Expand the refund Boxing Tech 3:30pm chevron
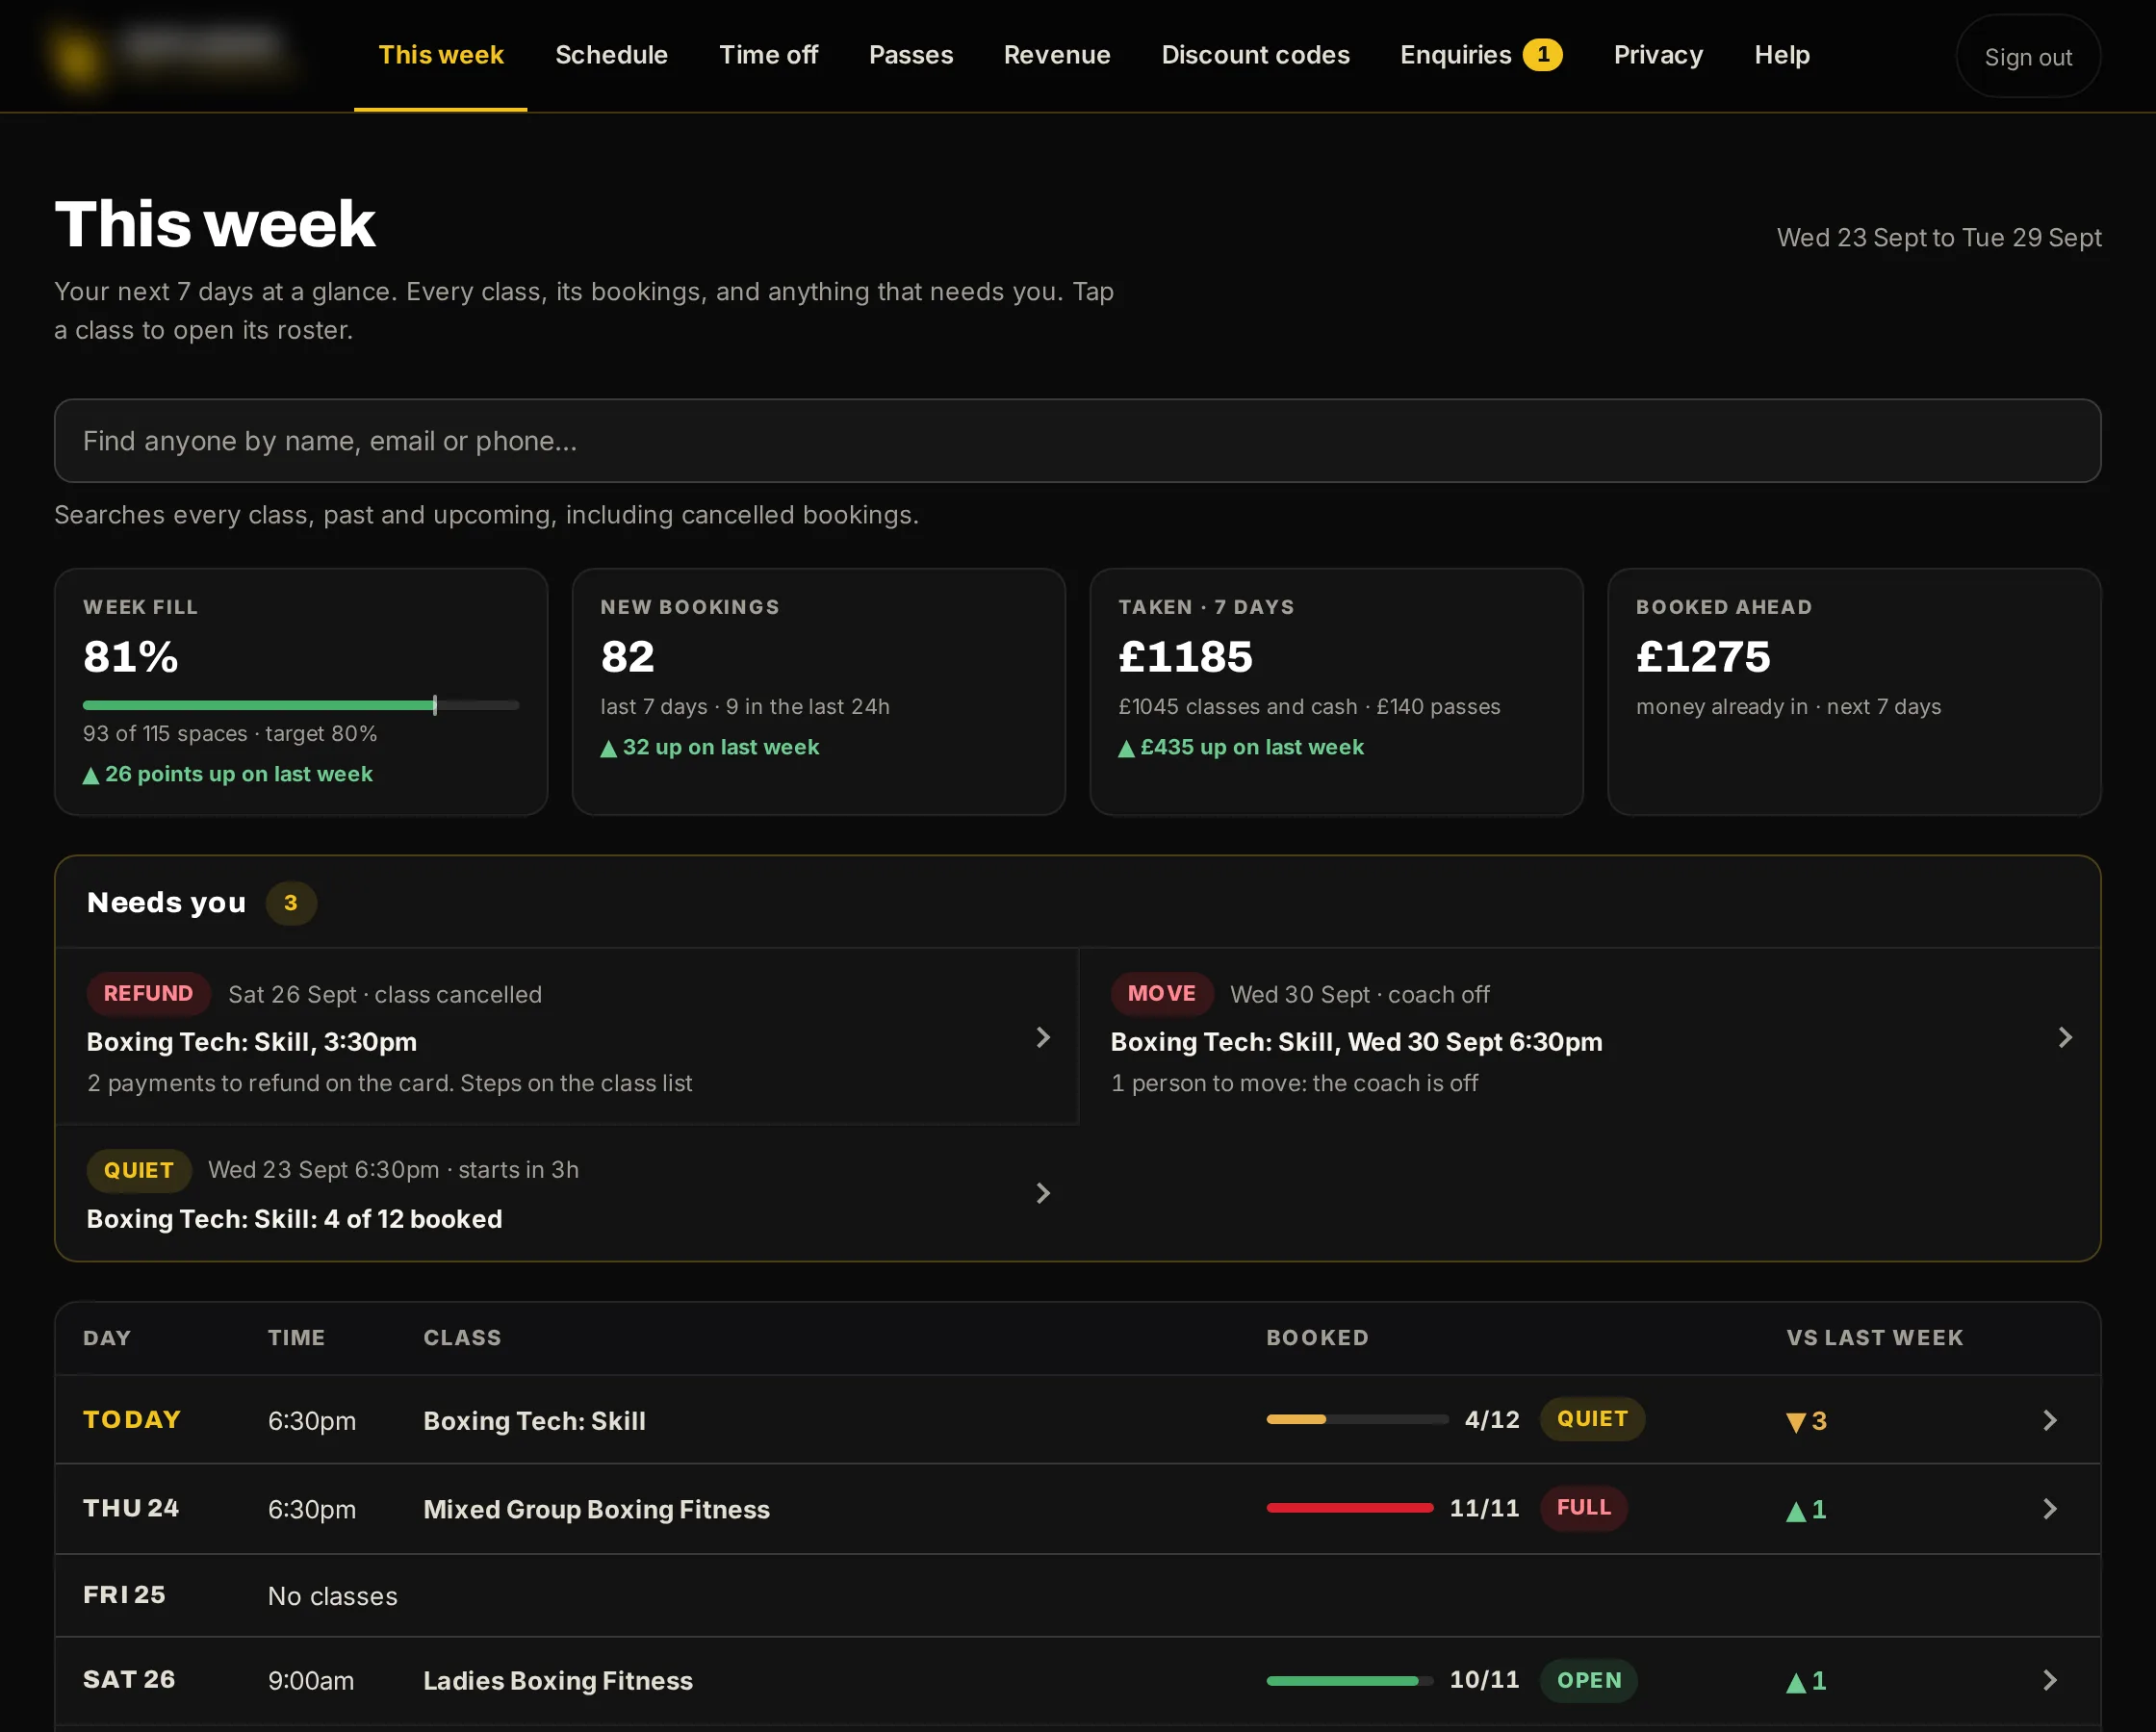2156x1732 pixels. point(1042,1038)
